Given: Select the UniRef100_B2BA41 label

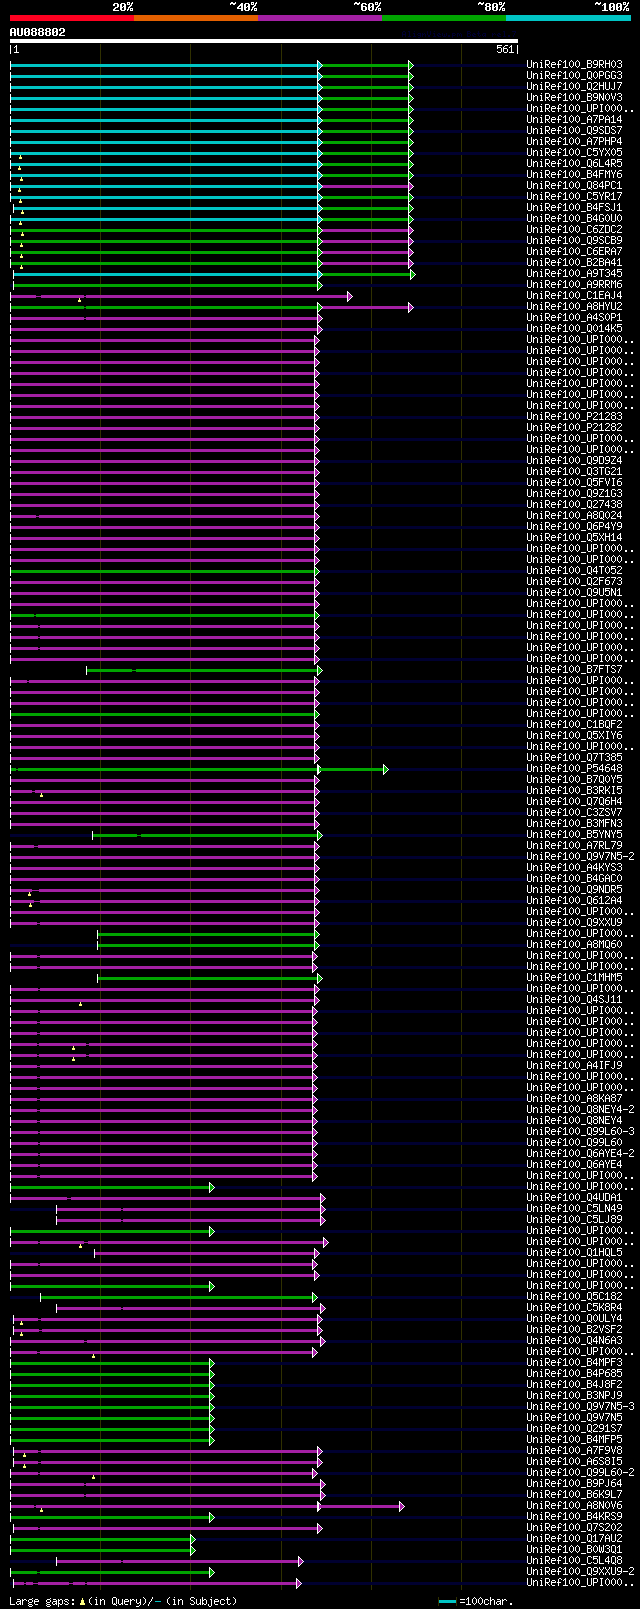Looking at the screenshot, I should (x=575, y=262).
